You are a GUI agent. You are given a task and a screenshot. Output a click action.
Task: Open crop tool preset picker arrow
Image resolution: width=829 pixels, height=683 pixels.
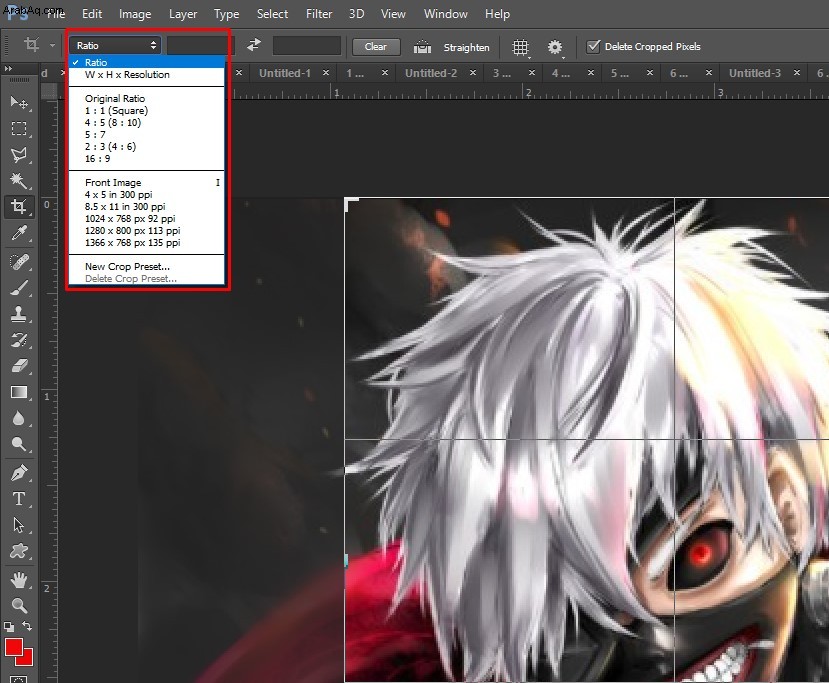[52, 45]
